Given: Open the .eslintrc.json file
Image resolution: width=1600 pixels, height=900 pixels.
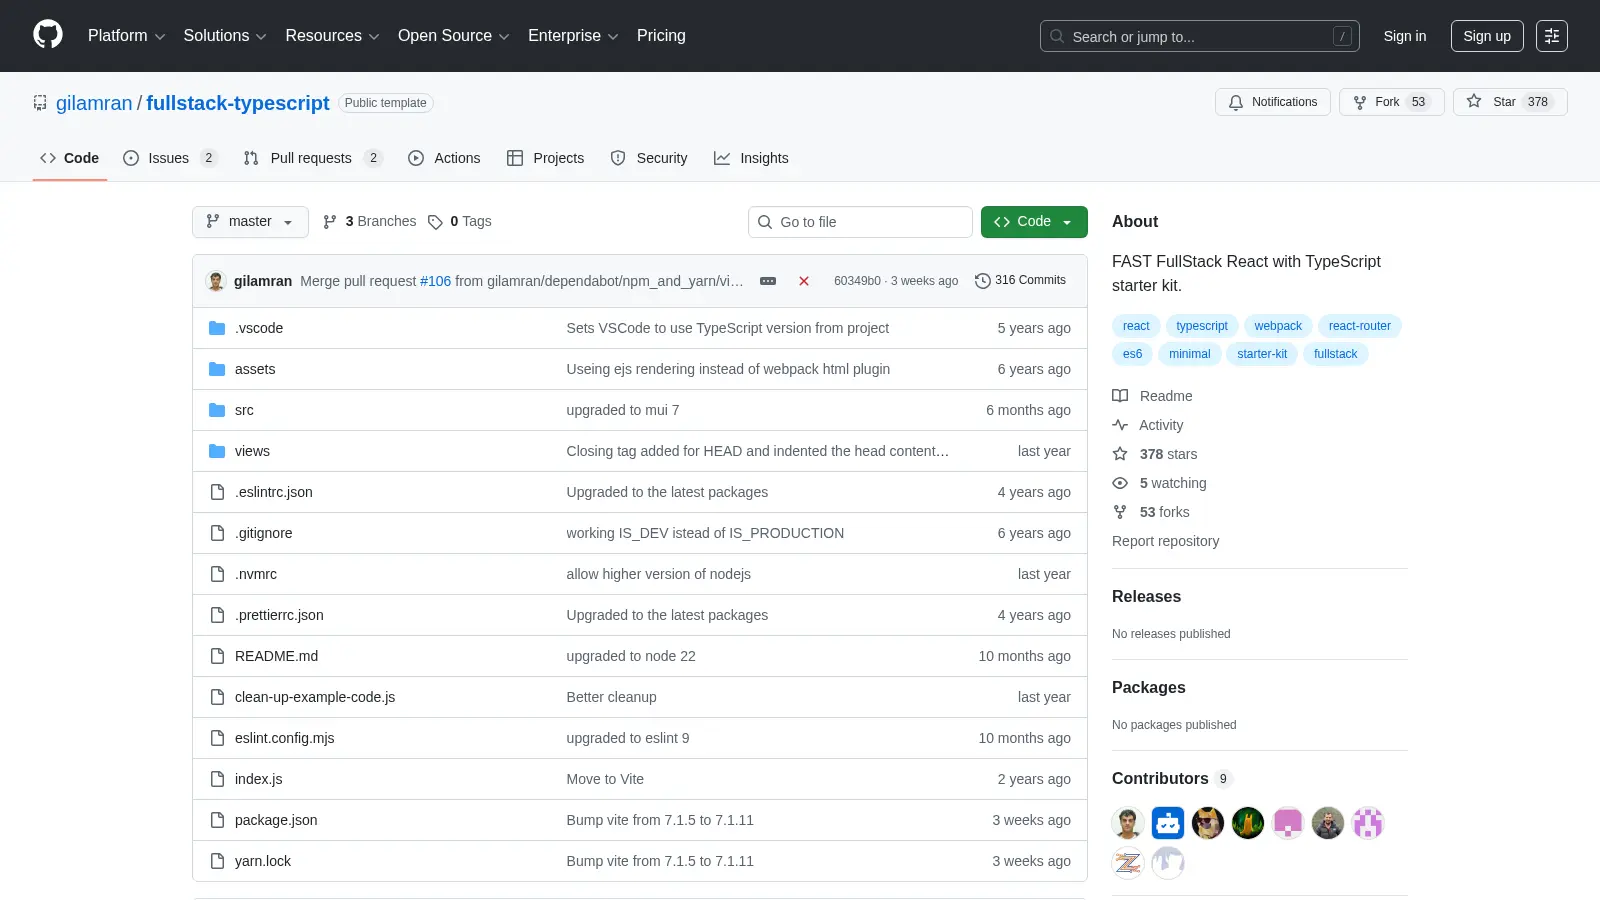Looking at the screenshot, I should 274,492.
